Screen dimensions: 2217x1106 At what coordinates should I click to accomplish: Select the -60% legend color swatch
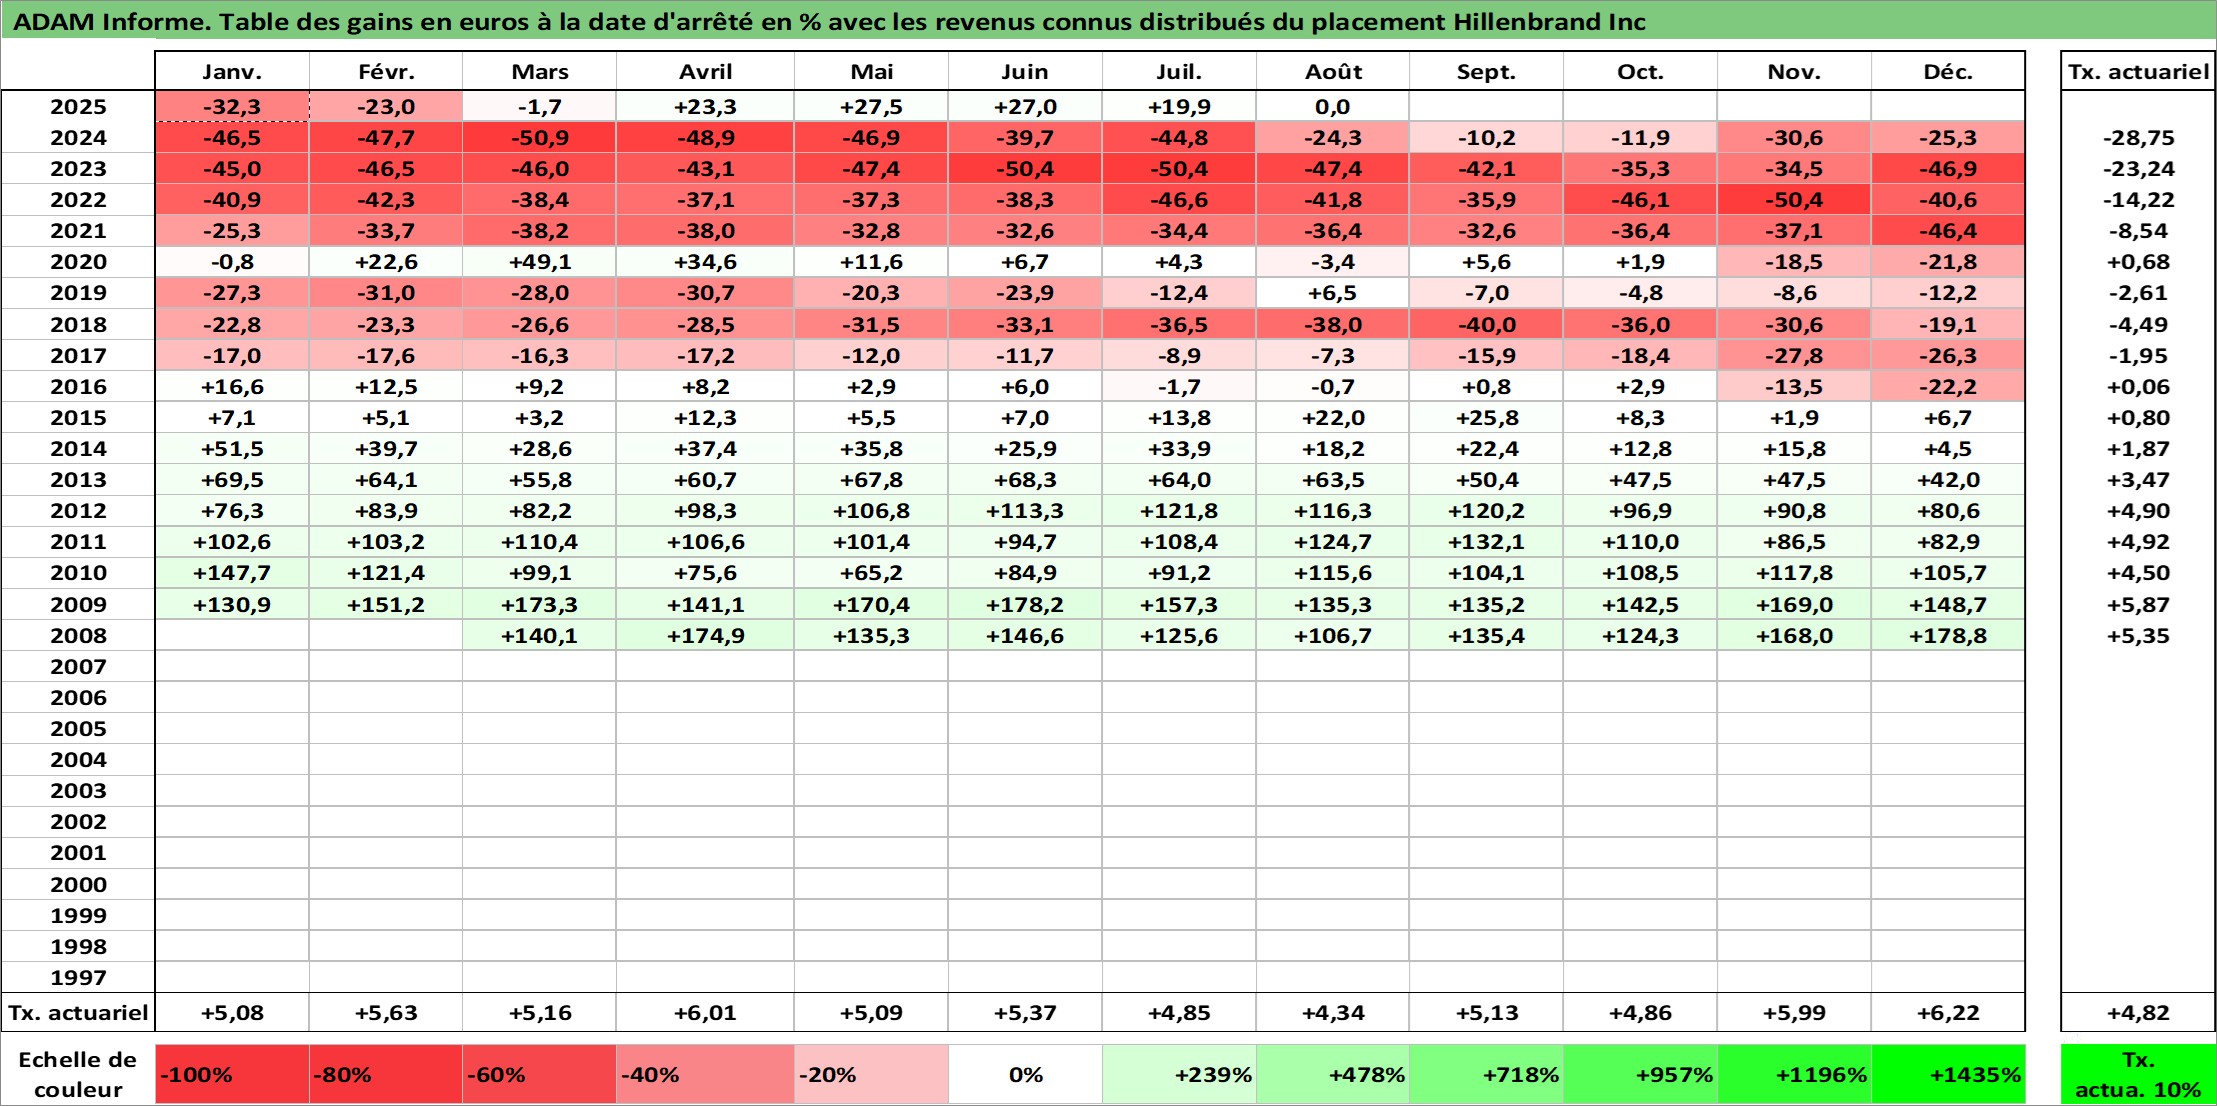(539, 1075)
